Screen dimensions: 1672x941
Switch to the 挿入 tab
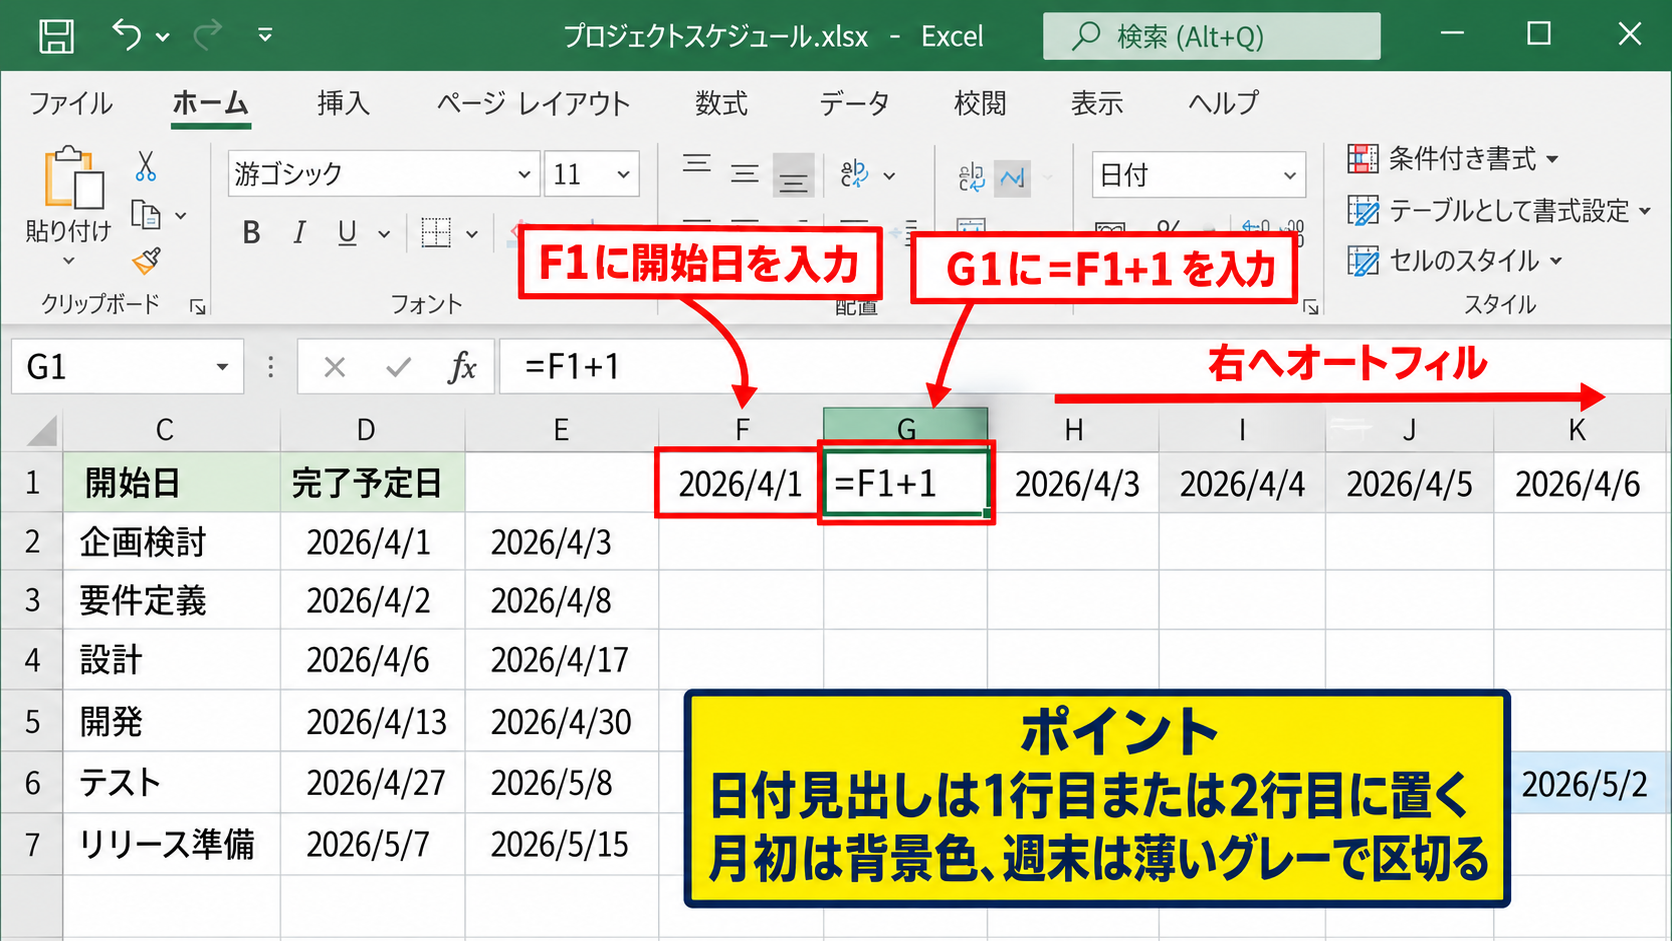pos(343,104)
